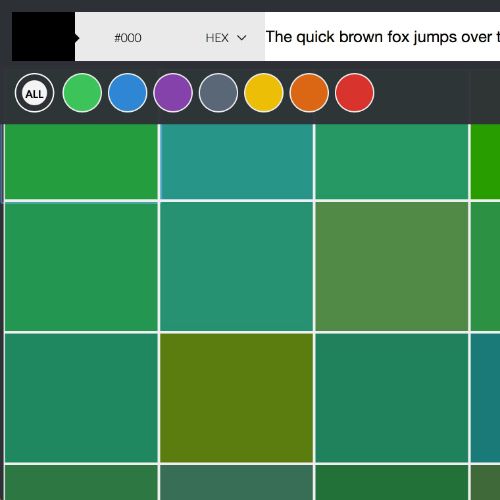
Task: Pick the bright lime green swatch at right edge
Action: [x=486, y=161]
